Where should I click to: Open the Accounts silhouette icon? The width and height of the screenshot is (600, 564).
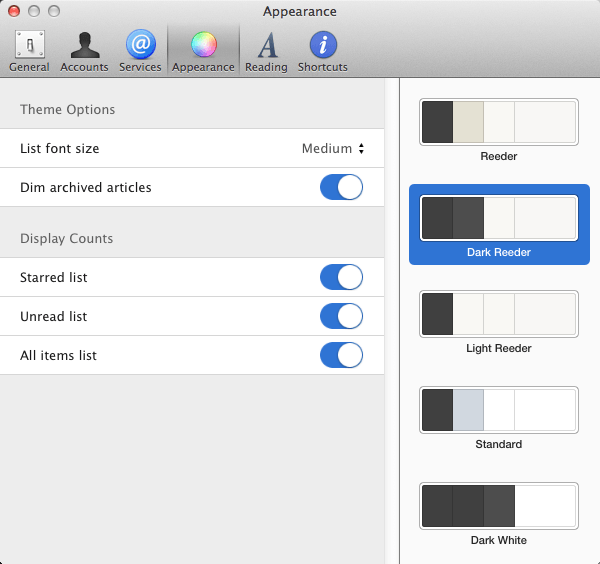tap(85, 44)
